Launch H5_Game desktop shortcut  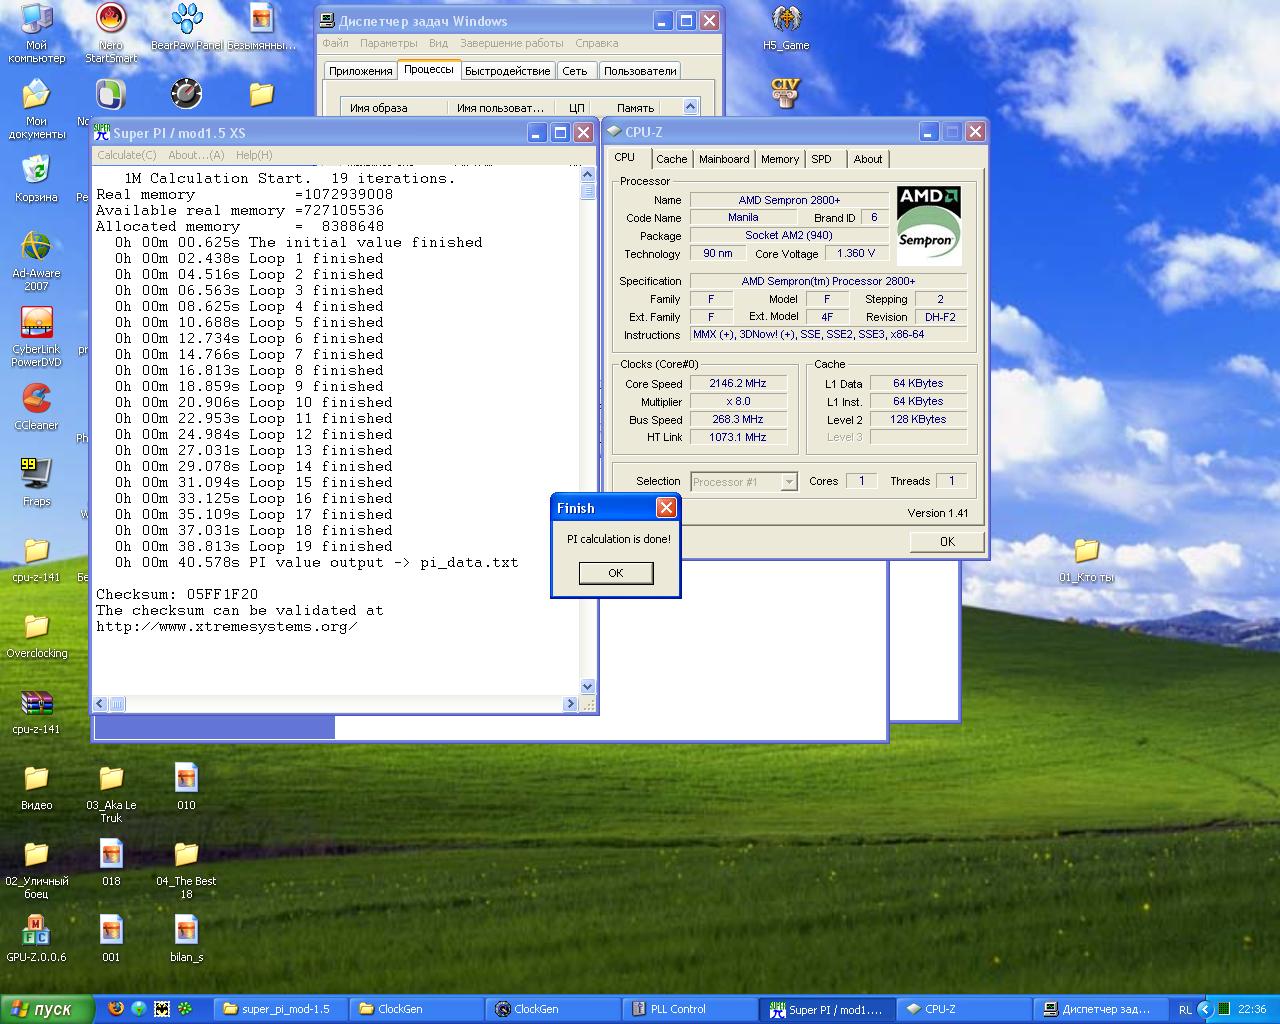pyautogui.click(x=786, y=28)
